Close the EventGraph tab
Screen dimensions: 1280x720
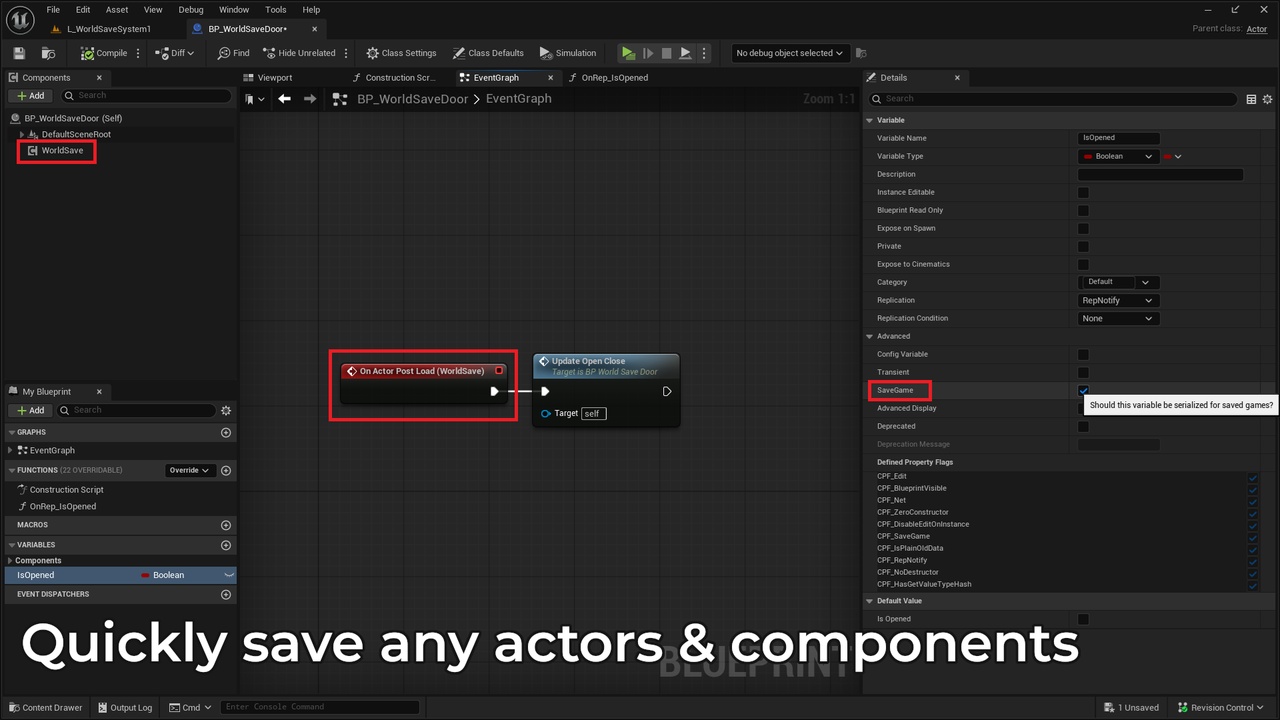pos(550,77)
